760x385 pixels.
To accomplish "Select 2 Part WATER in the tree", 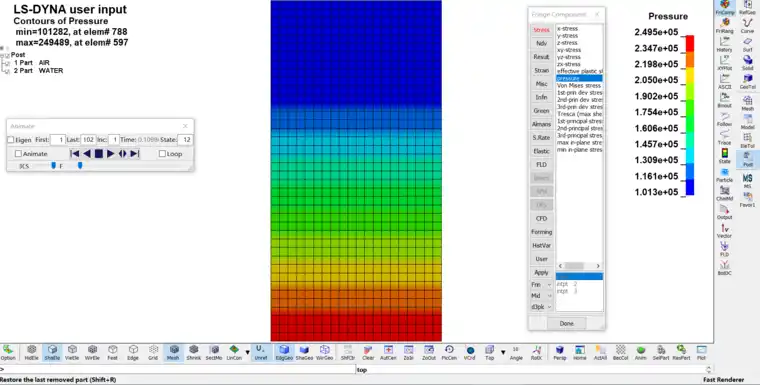I will tap(38, 70).
